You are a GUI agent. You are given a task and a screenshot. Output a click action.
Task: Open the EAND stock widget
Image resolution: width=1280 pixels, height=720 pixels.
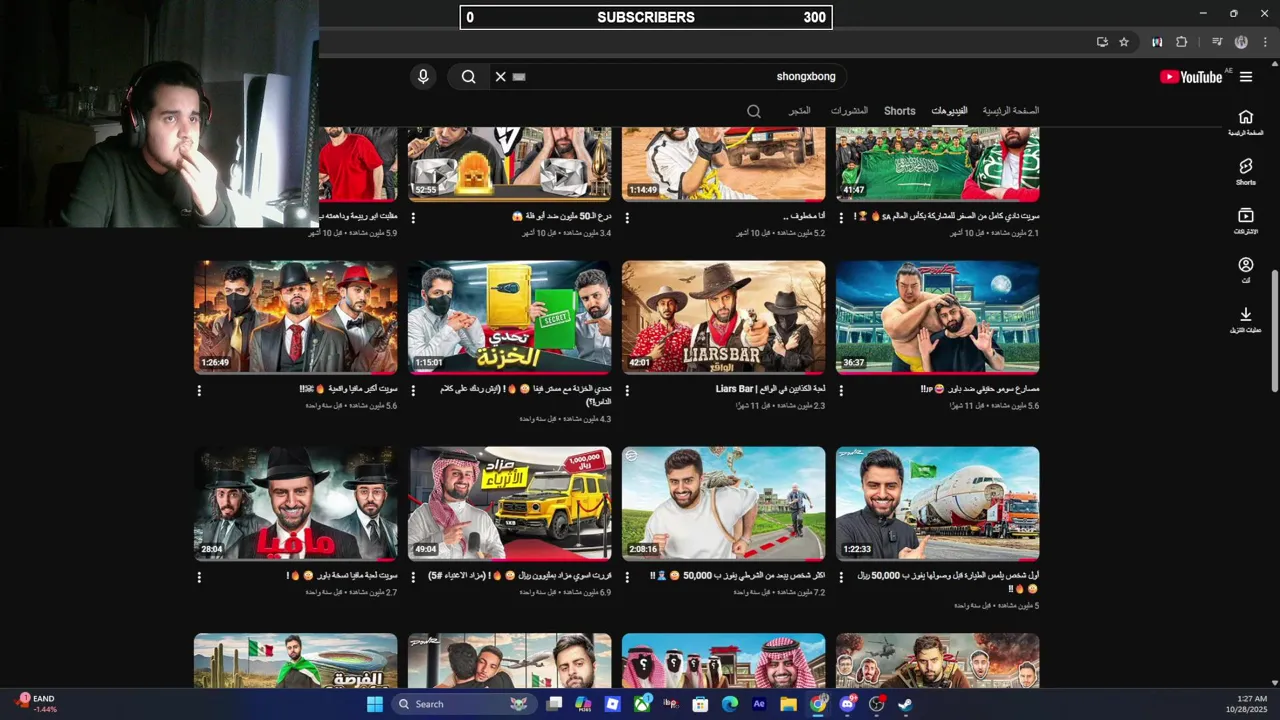(36, 703)
